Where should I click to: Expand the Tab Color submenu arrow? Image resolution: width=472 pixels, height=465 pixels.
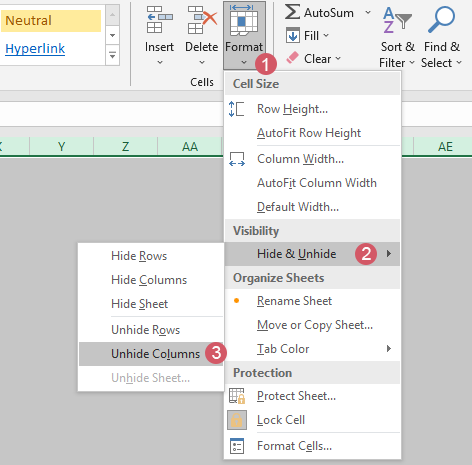coord(389,349)
